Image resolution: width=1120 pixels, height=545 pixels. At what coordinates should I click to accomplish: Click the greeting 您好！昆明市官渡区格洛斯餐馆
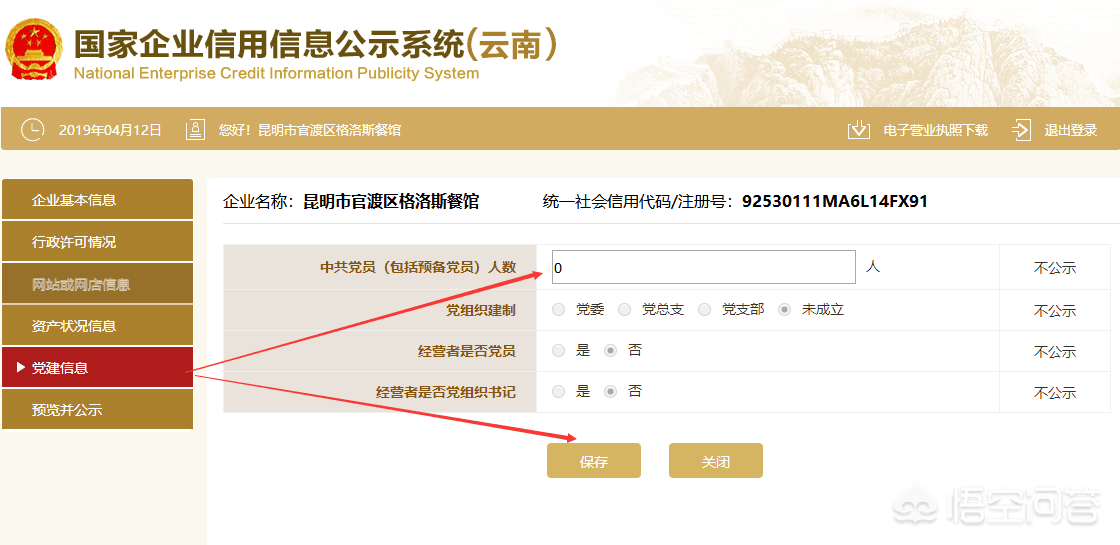[309, 130]
